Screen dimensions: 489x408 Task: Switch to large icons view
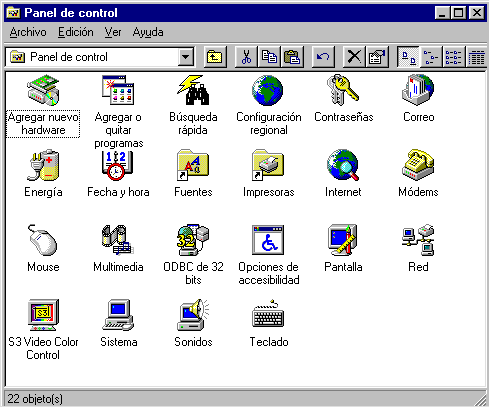point(408,57)
